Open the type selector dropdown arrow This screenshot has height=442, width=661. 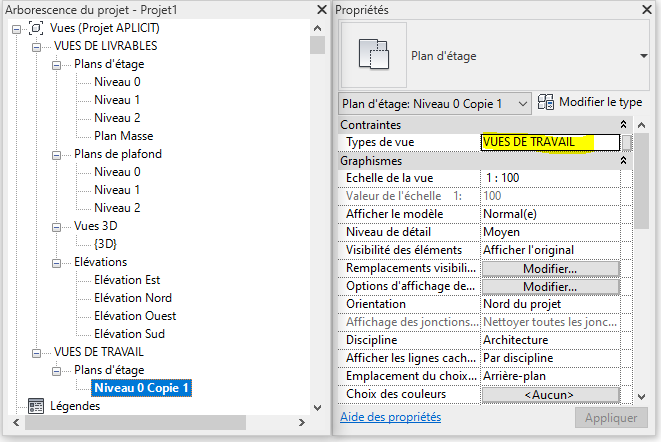643,55
